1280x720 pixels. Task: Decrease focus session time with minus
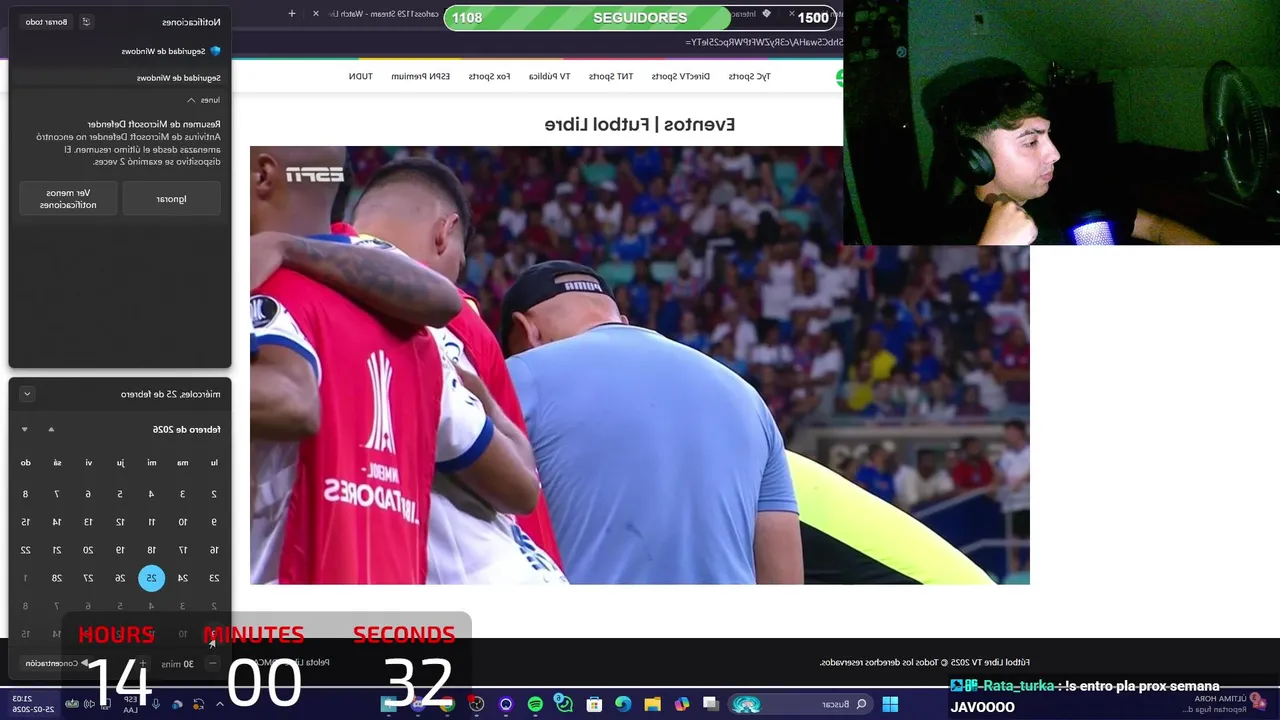click(212, 663)
